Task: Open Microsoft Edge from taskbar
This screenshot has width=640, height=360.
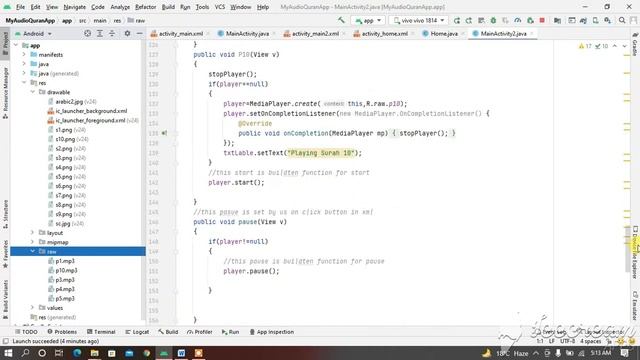Action: 77,353
